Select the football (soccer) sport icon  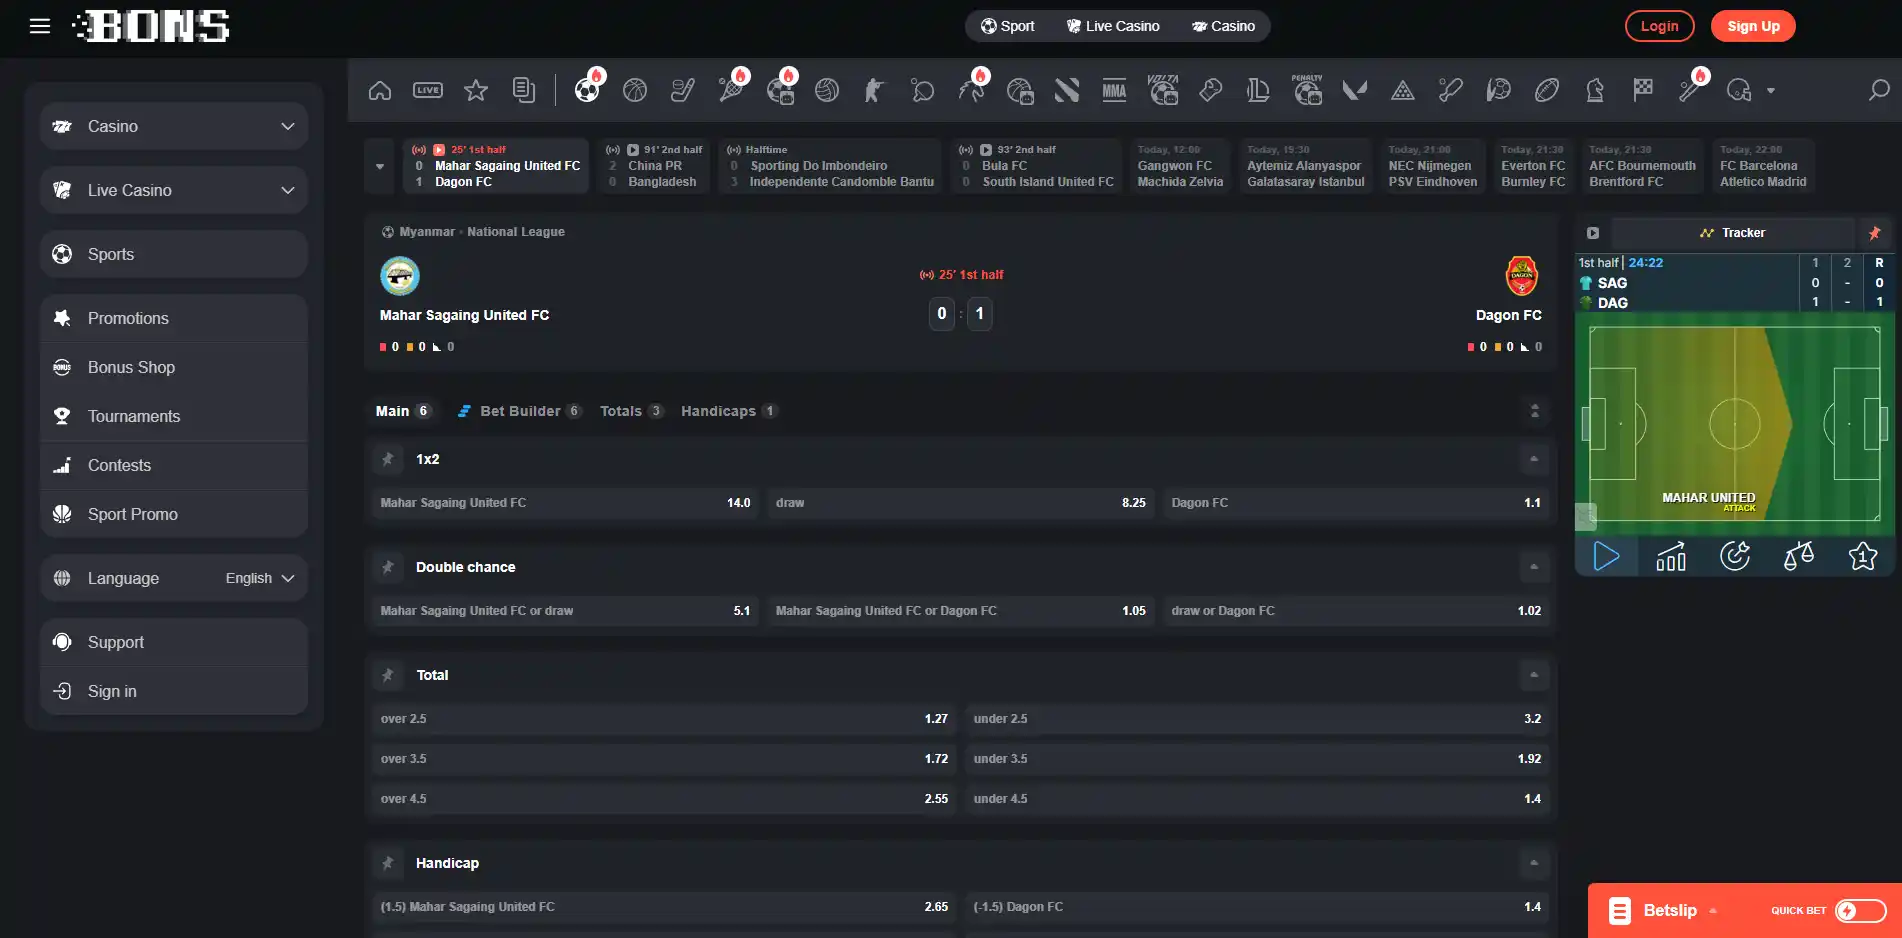click(x=588, y=90)
